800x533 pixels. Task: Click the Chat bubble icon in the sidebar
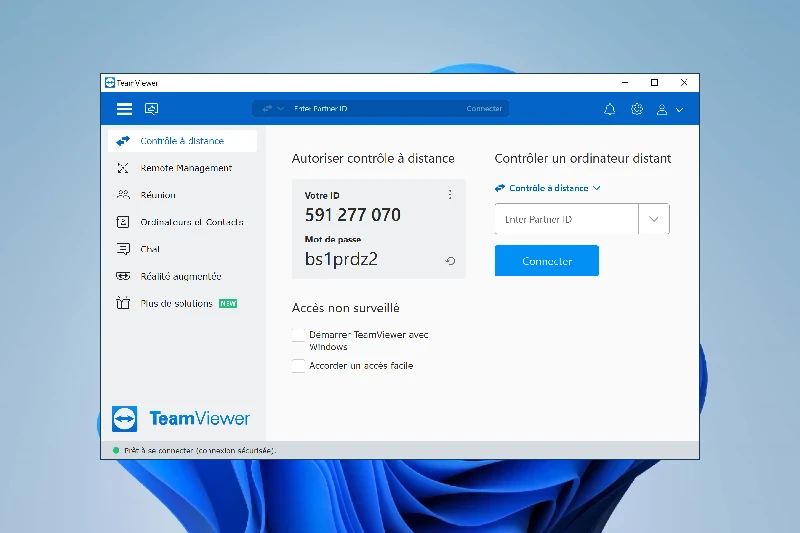tap(123, 249)
